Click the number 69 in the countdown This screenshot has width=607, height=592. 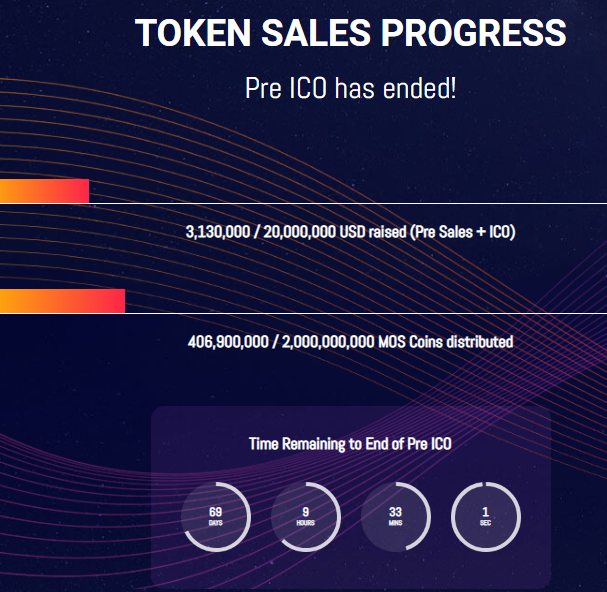[x=215, y=512]
